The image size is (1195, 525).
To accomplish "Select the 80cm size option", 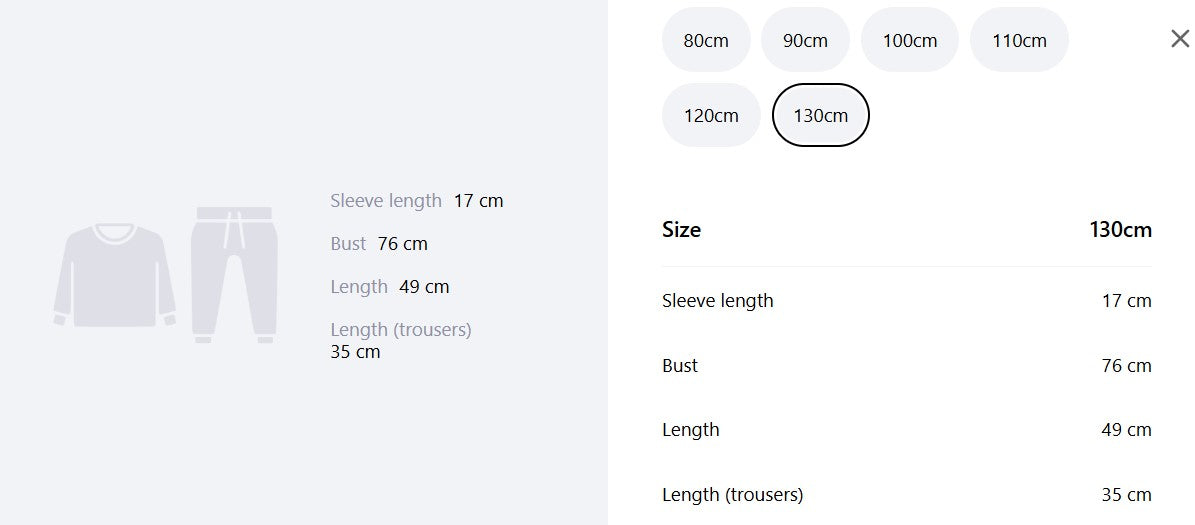I will [706, 40].
